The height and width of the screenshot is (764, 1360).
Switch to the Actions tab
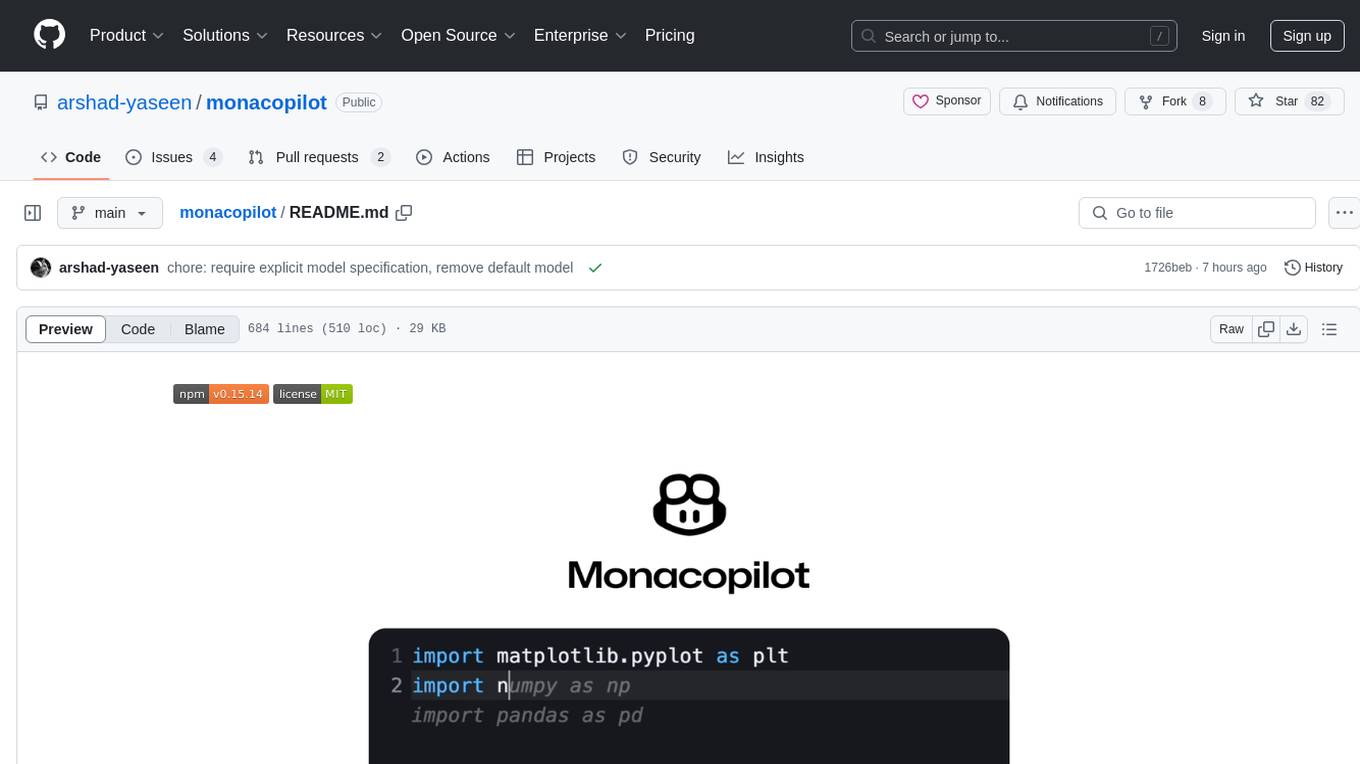pyautogui.click(x=453, y=157)
